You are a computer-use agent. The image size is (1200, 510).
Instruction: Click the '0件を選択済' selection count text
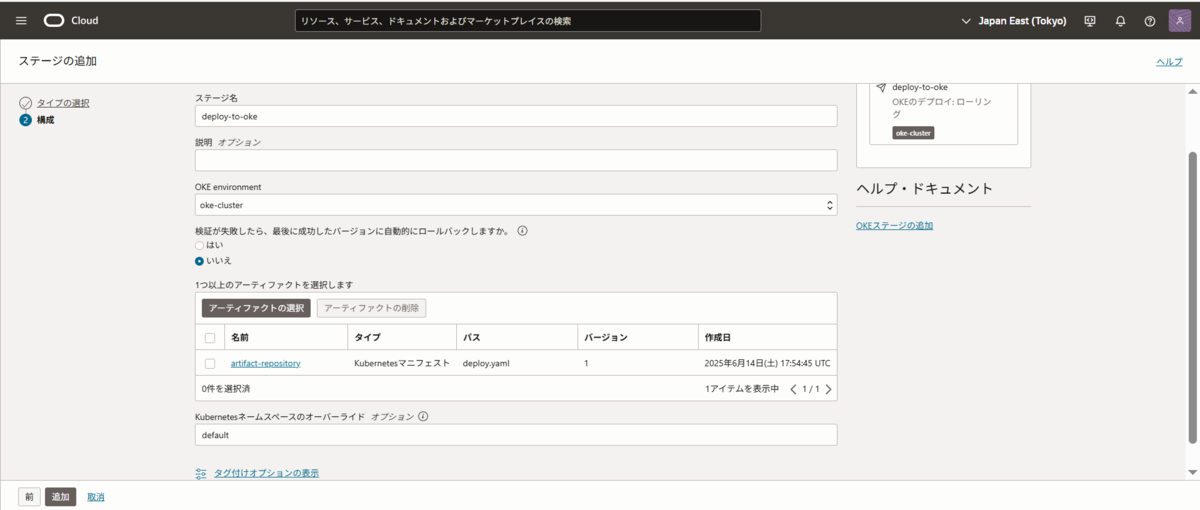226,389
